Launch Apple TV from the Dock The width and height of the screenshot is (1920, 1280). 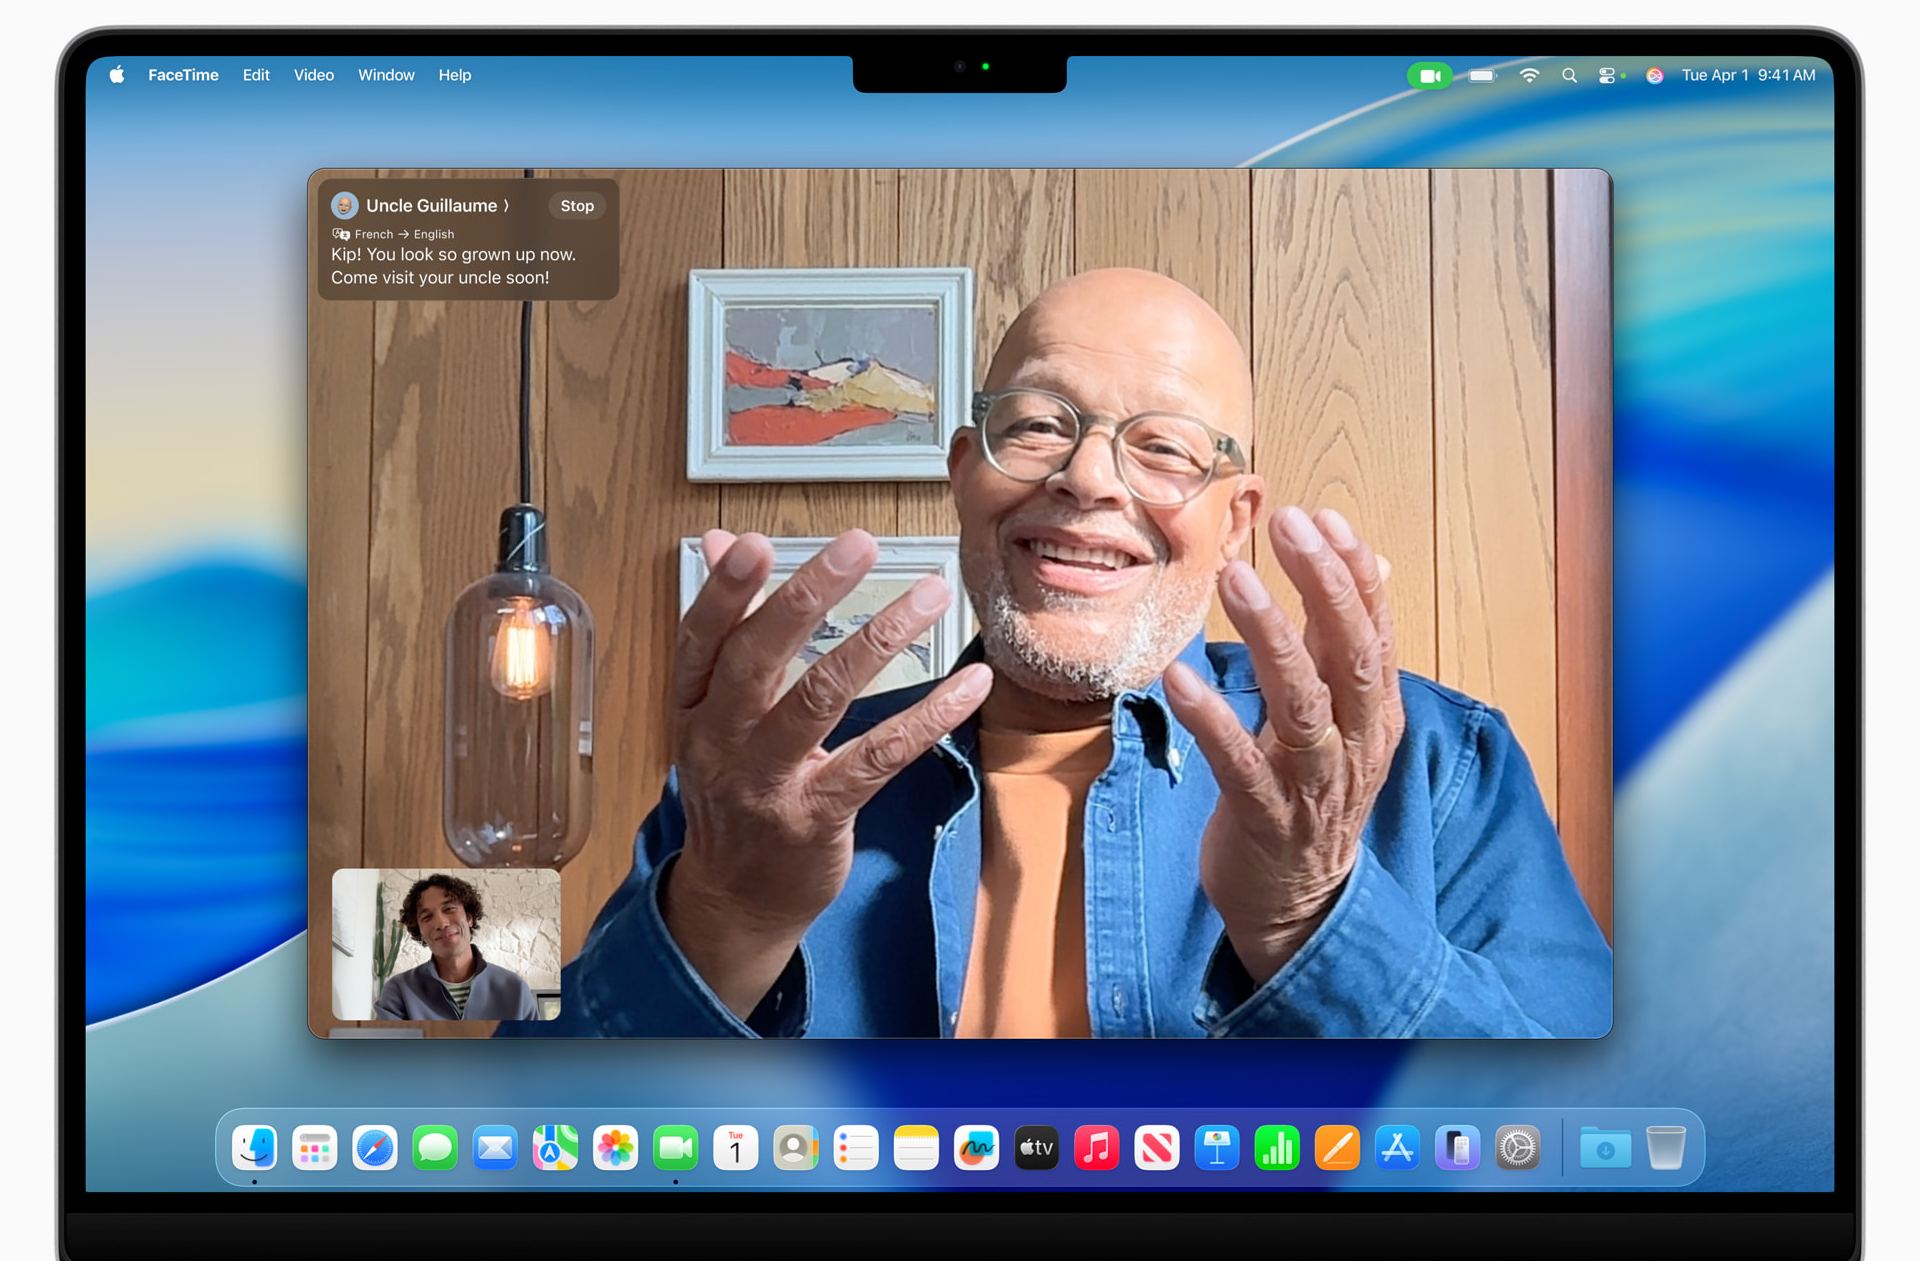tap(1036, 1148)
